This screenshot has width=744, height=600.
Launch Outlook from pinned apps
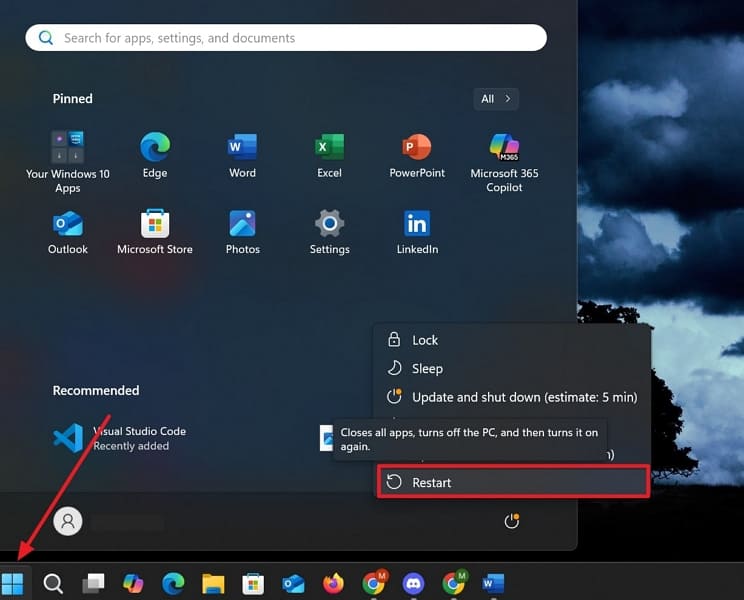(67, 232)
